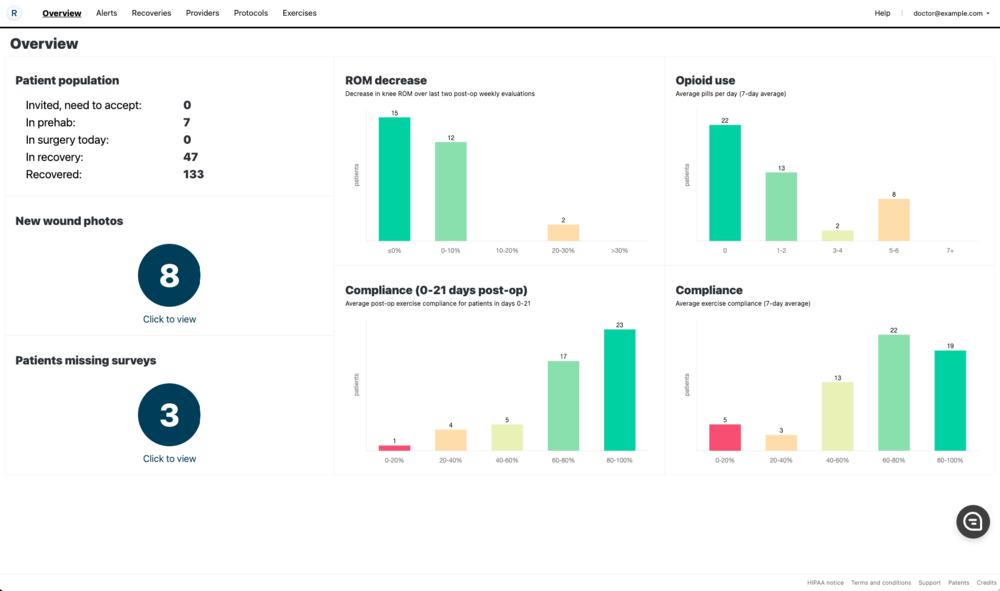Click to view under New wound photos

[x=169, y=319]
